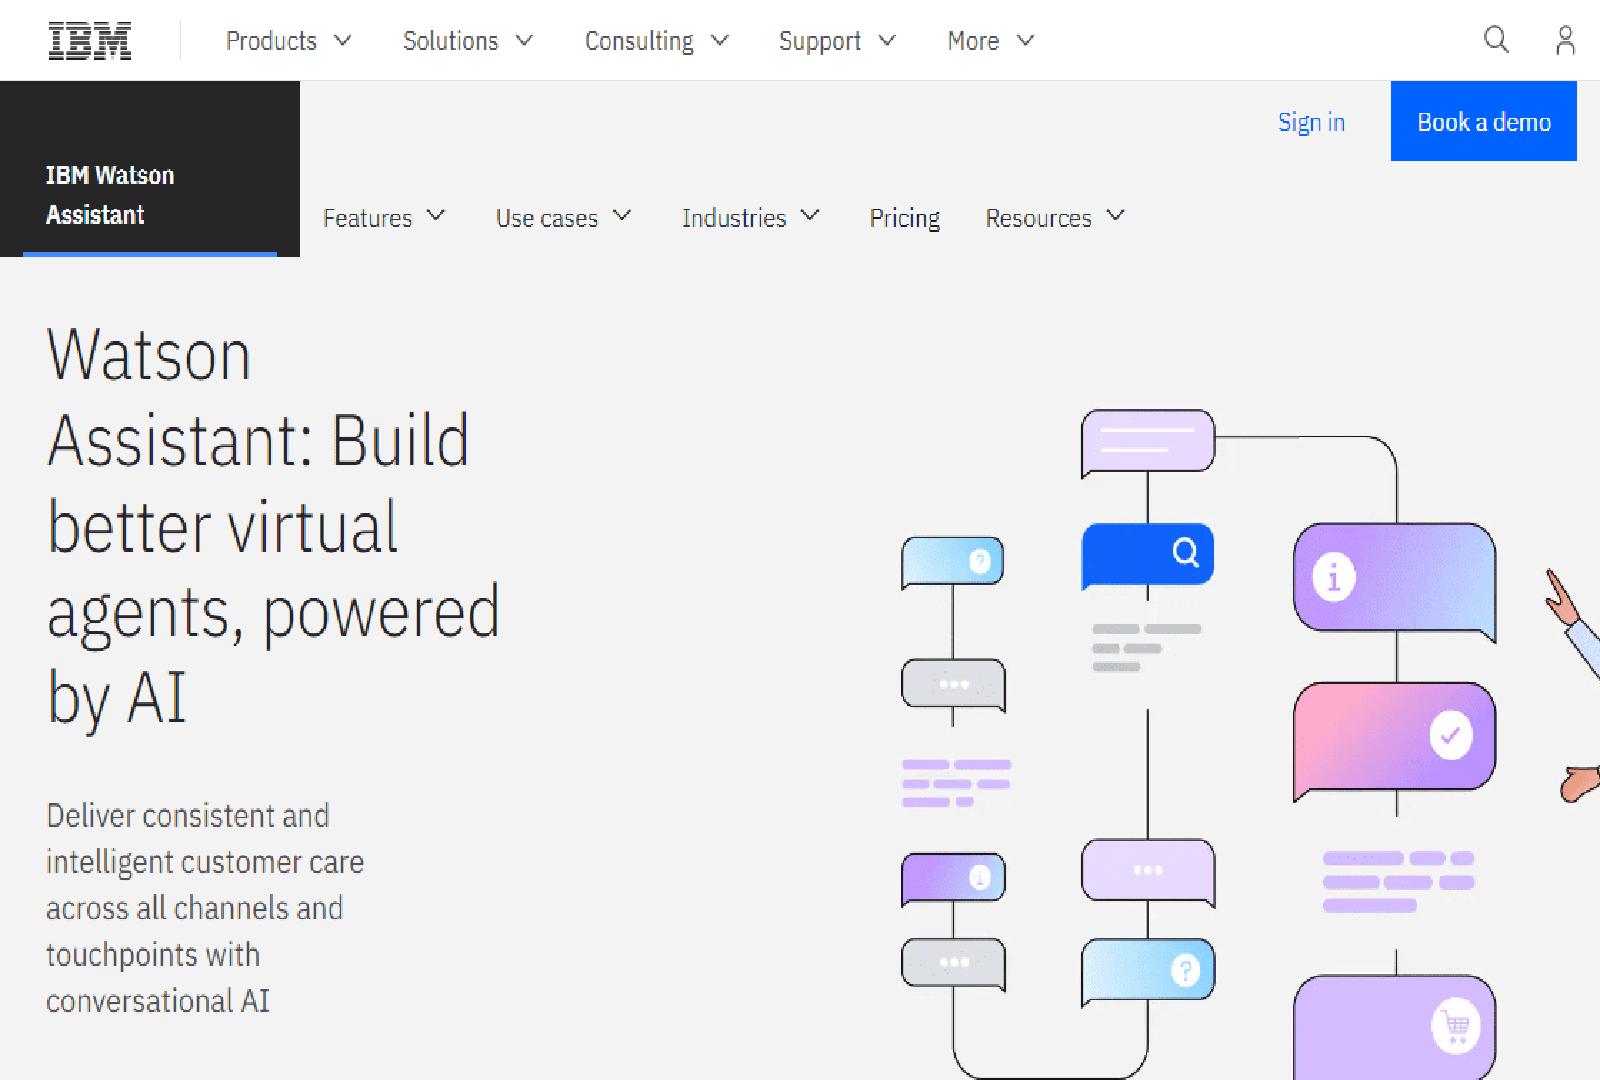
Task: Click the Sign in link
Action: 1311,121
